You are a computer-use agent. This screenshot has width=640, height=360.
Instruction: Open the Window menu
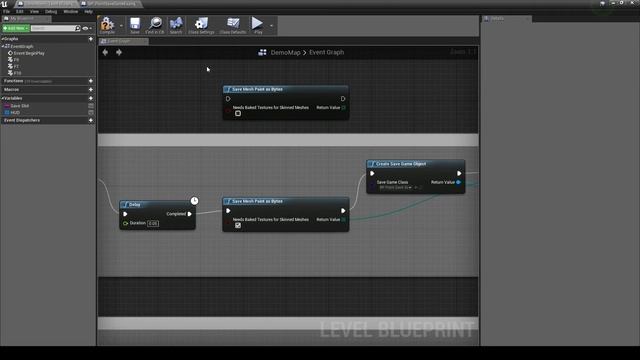[x=71, y=11]
